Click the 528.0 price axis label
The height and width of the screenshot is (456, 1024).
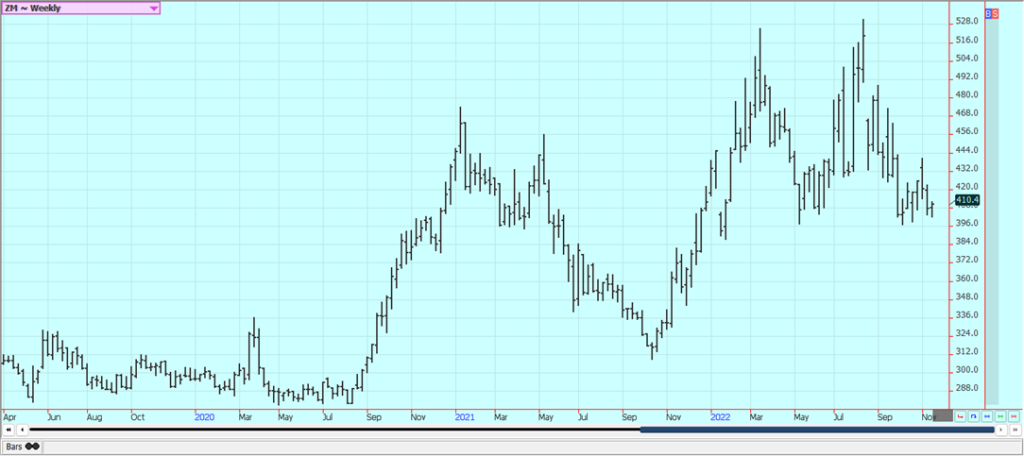pyautogui.click(x=967, y=22)
